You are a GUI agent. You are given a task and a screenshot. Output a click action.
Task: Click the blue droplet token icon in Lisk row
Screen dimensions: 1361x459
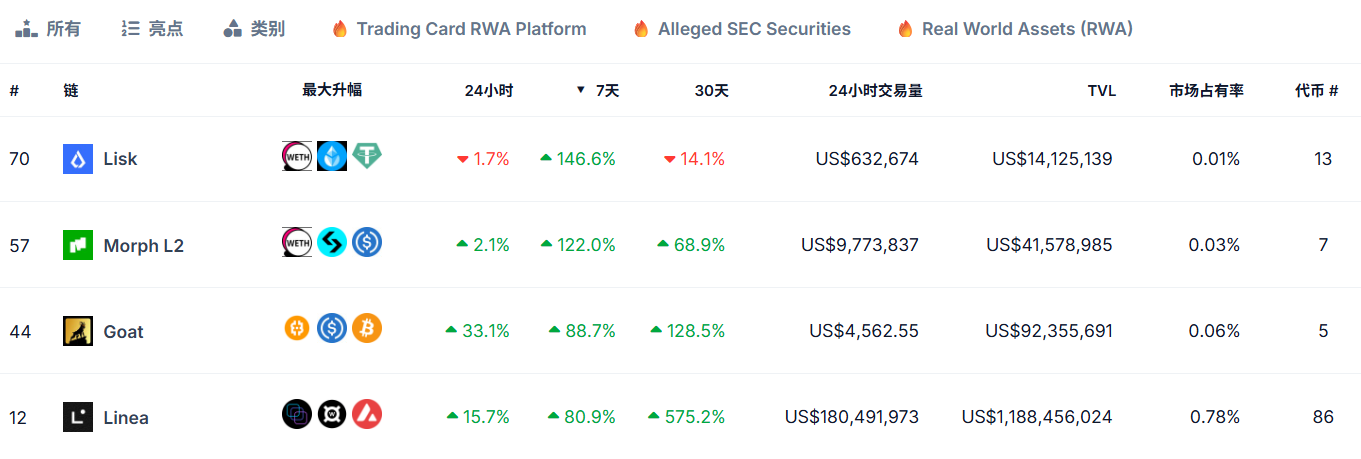pos(332,156)
